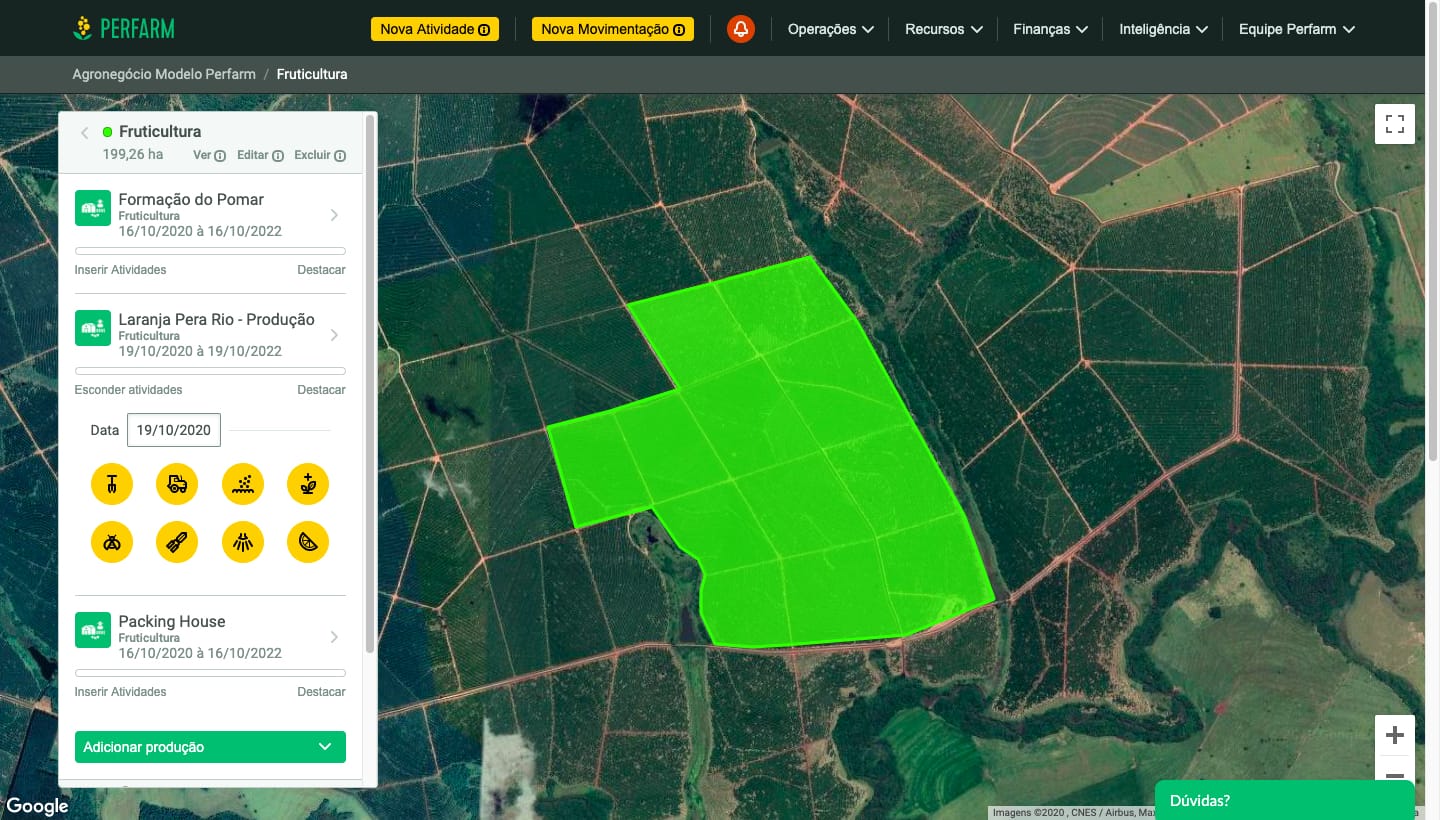Viewport: 1440px width, 820px height.
Task: Toggle fullscreen map view
Action: coord(1395,124)
